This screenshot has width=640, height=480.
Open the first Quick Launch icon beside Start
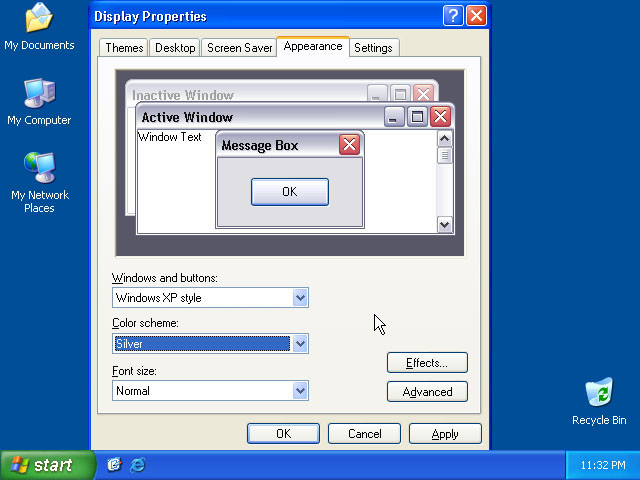(114, 464)
